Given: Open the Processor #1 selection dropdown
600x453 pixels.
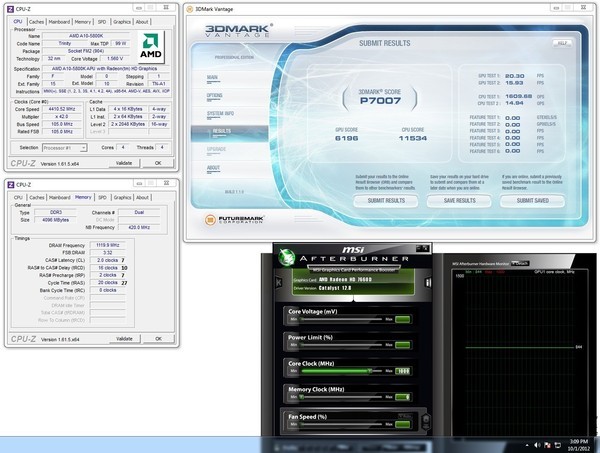Looking at the screenshot, I should [65, 148].
